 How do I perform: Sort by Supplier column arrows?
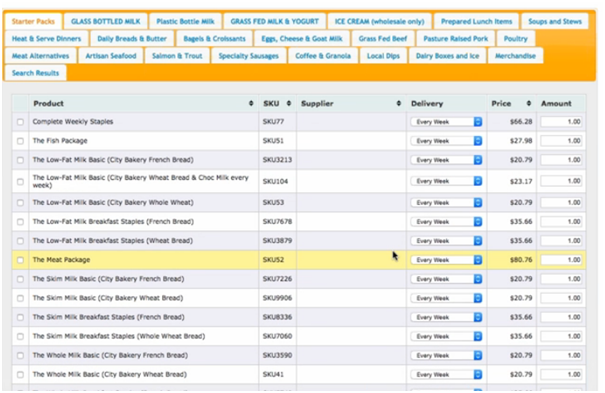399,103
